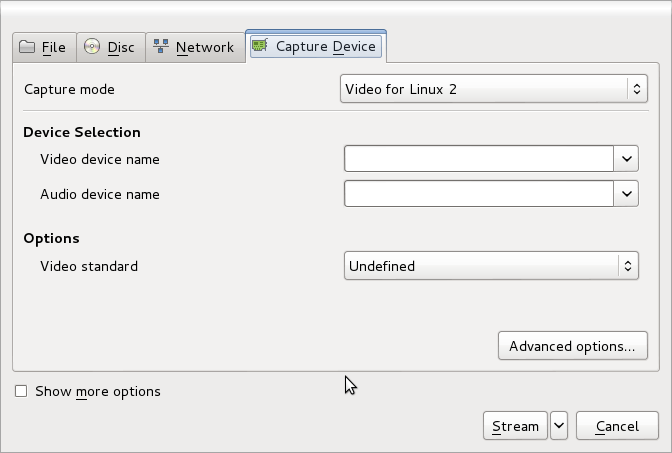Screen dimensions: 672x453
Task: Open the arrow menu beside Stream
Action: pos(559,426)
